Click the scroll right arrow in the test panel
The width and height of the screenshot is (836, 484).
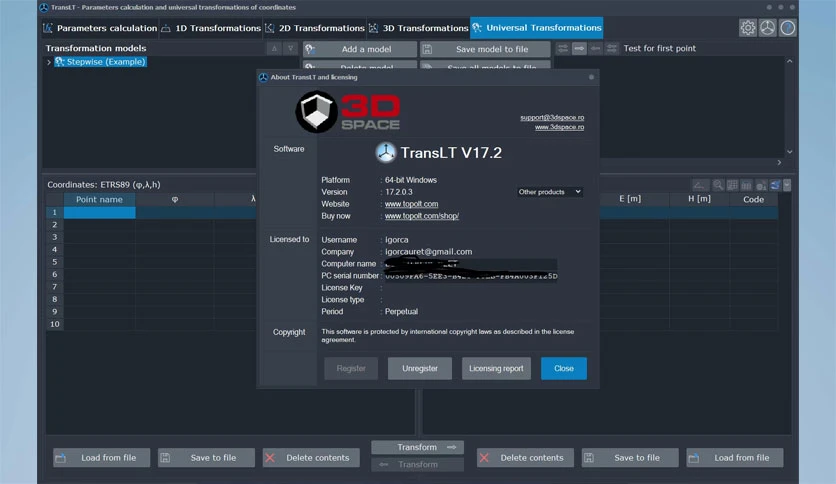coord(779,162)
